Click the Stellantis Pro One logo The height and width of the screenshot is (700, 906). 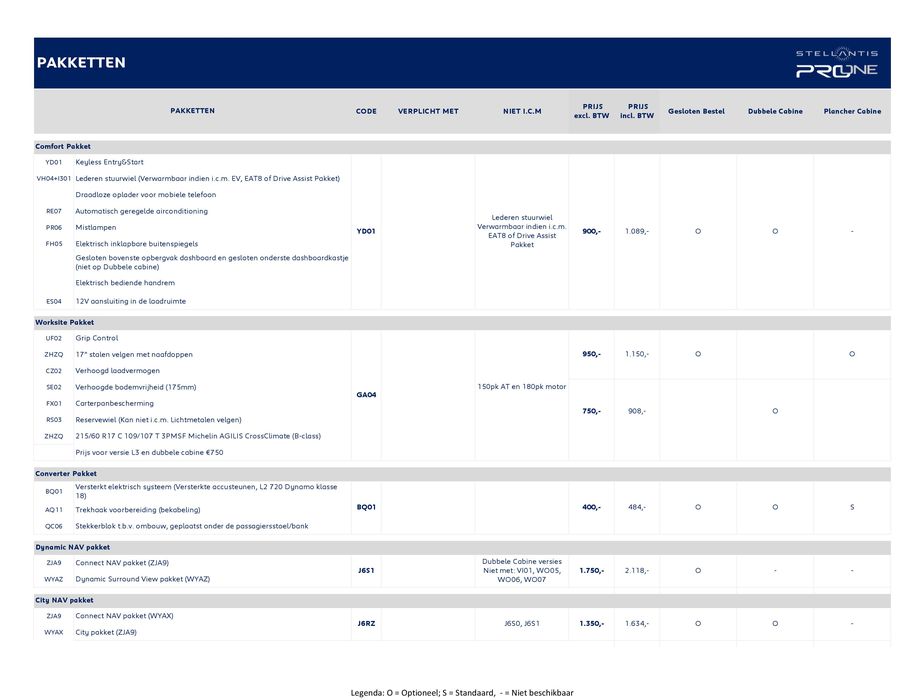[836, 63]
